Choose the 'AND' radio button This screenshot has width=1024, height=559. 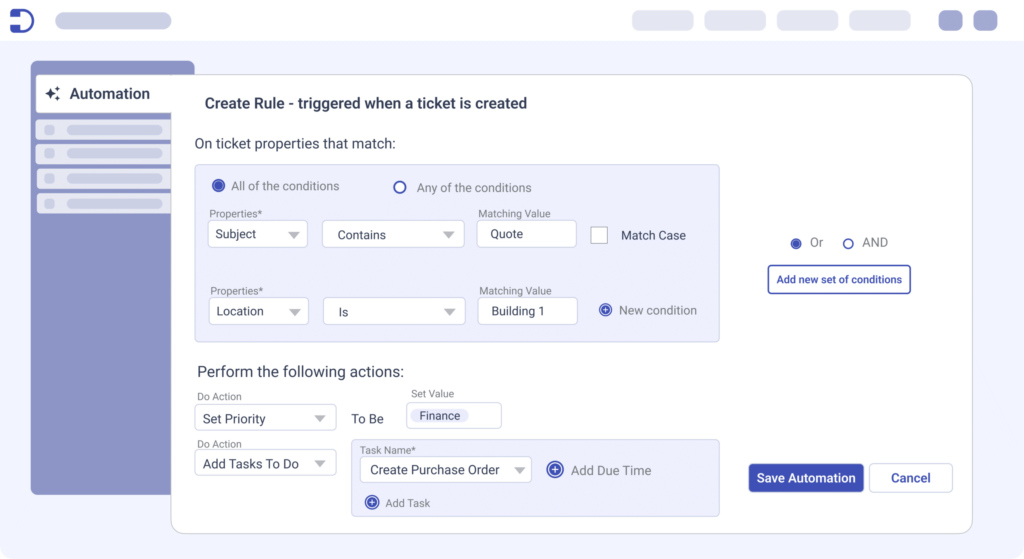pyautogui.click(x=848, y=243)
